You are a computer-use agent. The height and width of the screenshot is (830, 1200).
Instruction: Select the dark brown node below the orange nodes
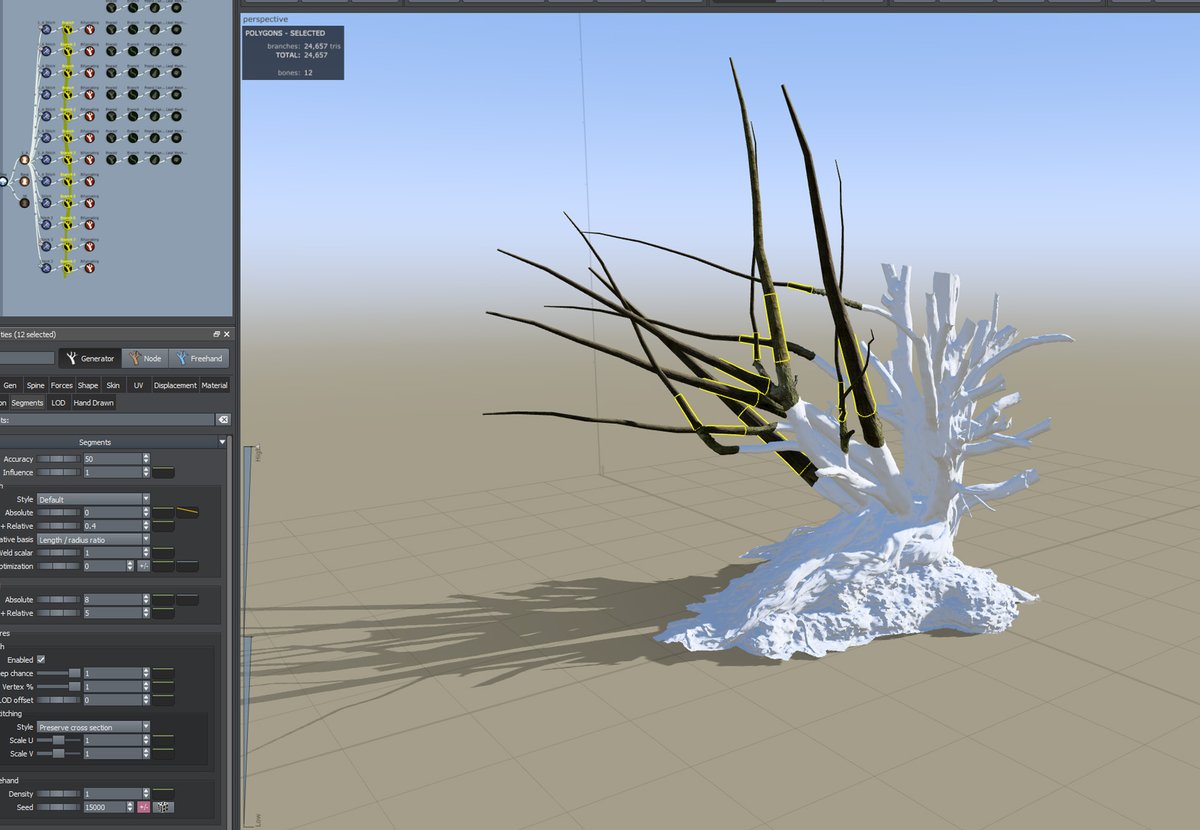coord(25,203)
